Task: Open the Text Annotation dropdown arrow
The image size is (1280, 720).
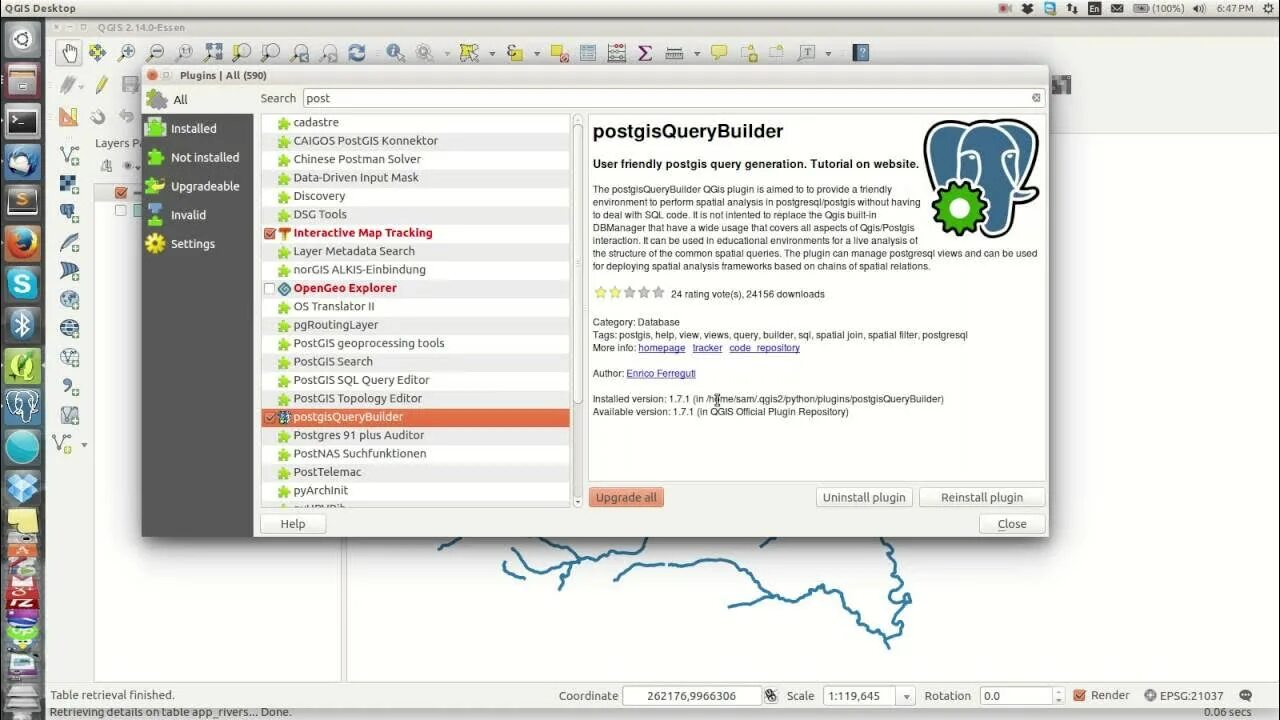Action: [827, 53]
